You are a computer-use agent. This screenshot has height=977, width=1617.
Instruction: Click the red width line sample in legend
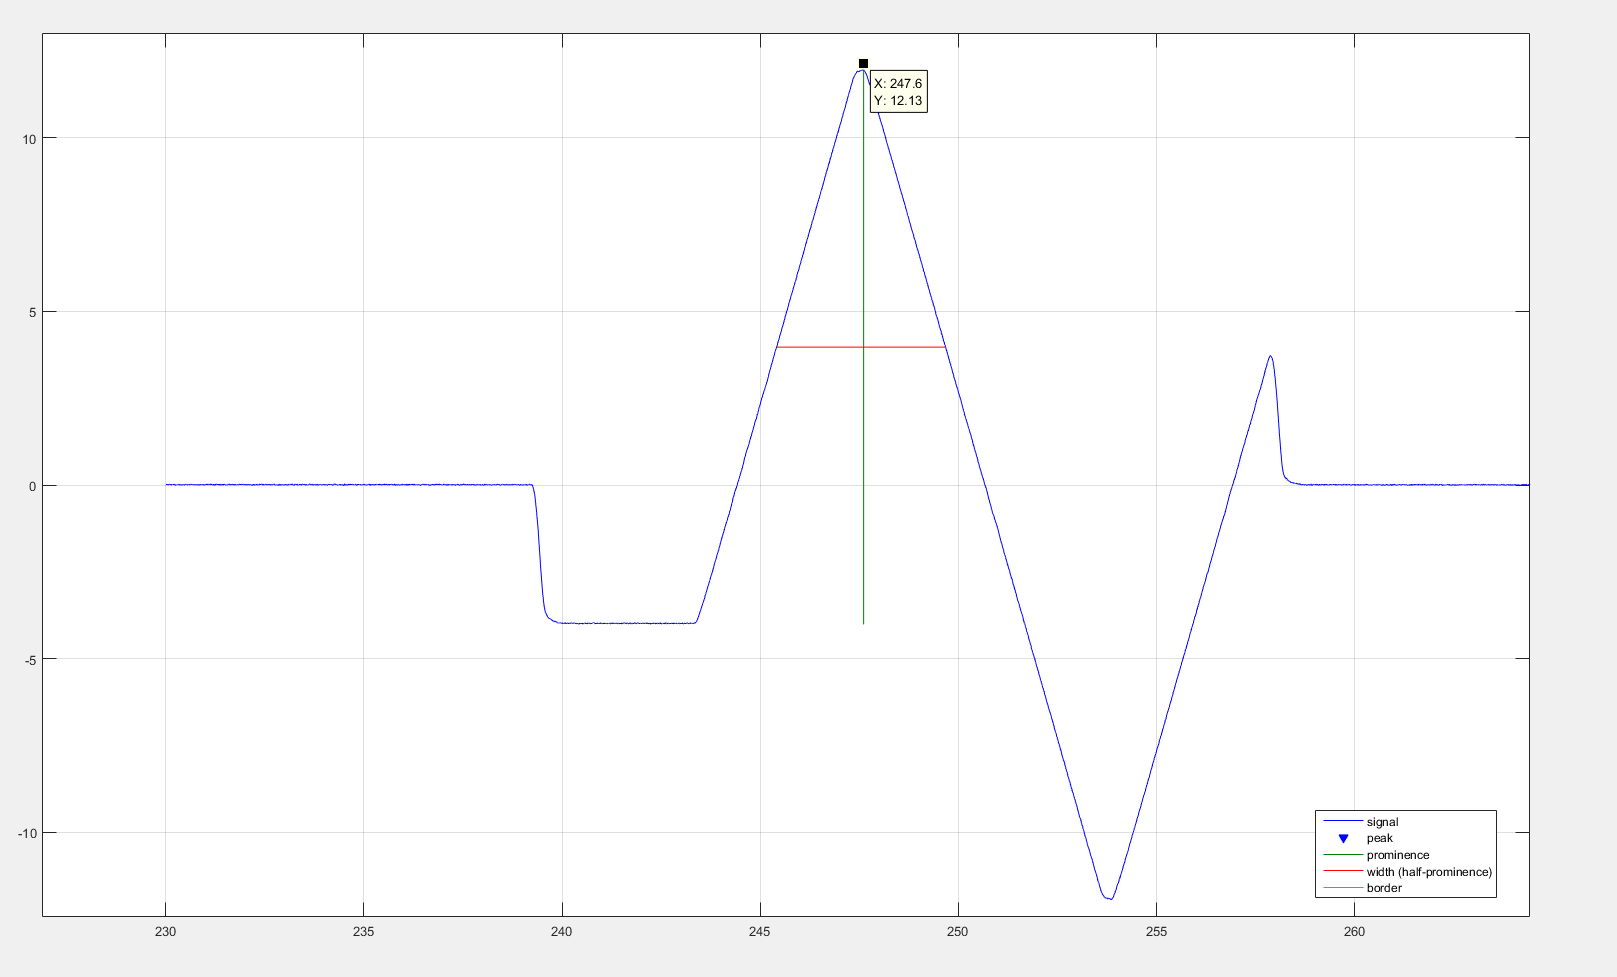(1343, 872)
